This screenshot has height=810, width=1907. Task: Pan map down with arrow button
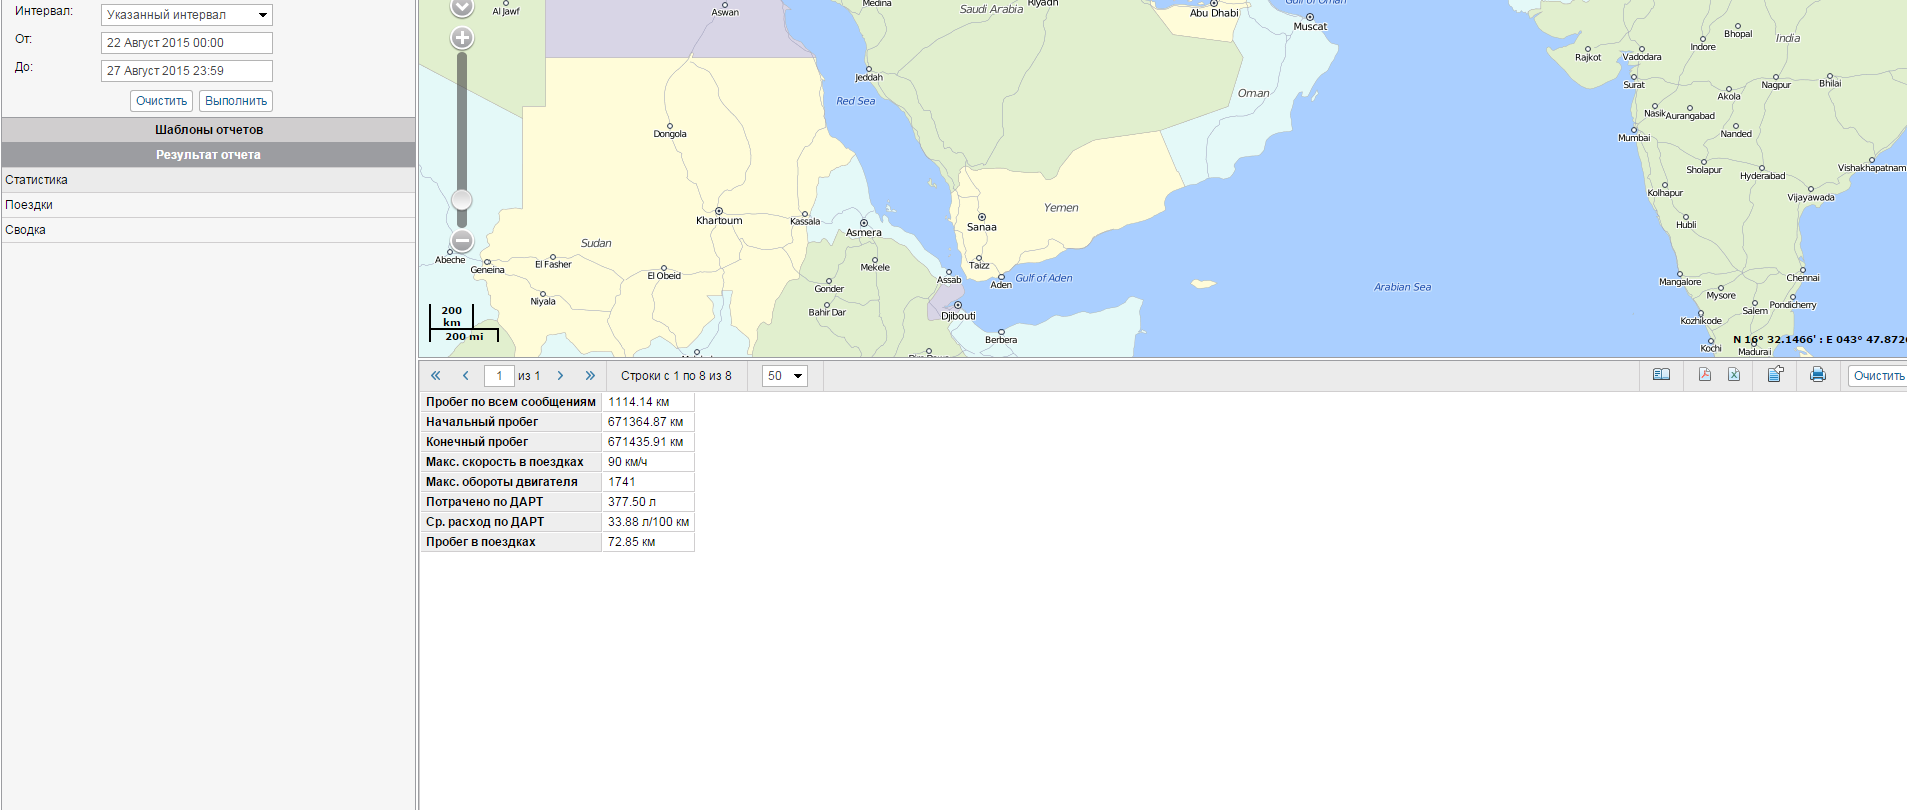tap(461, 8)
